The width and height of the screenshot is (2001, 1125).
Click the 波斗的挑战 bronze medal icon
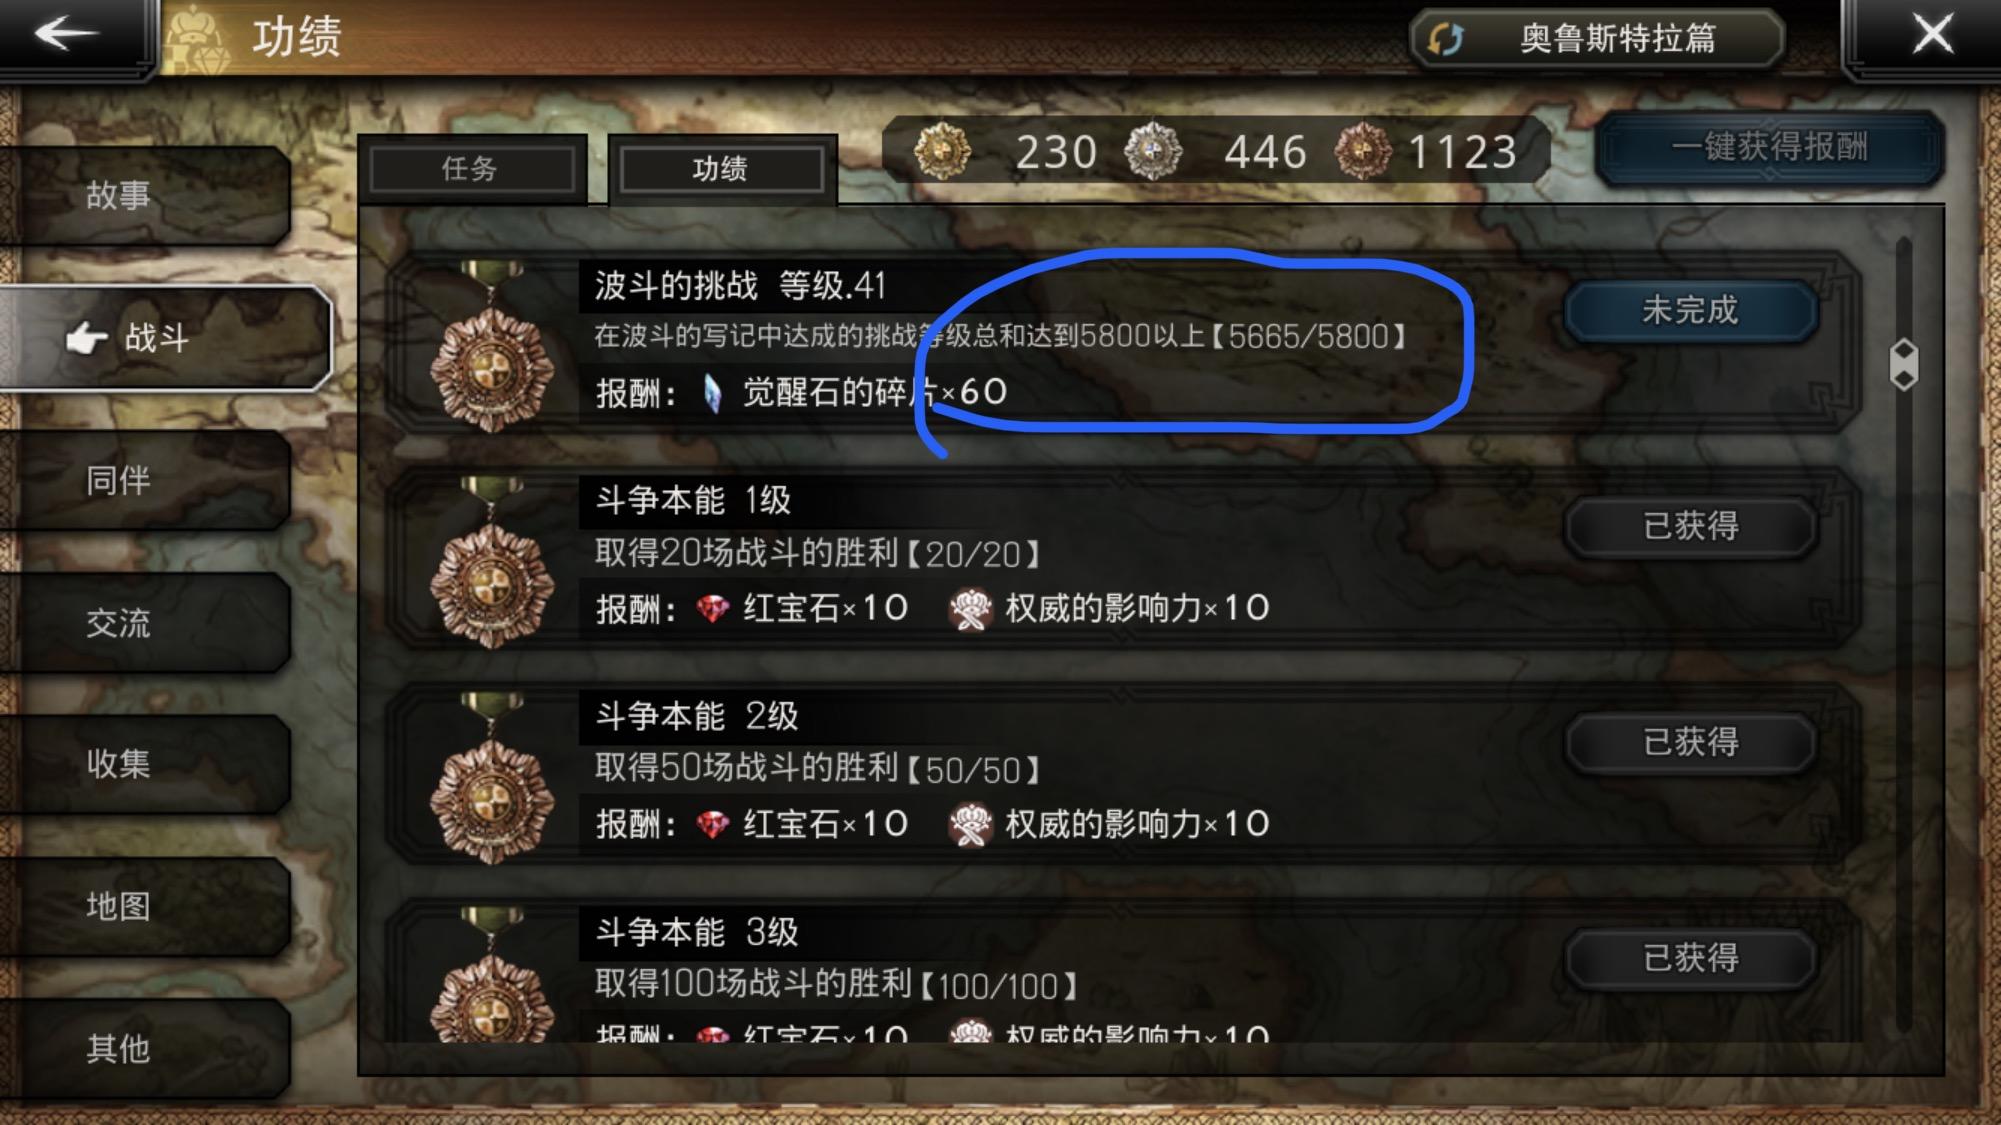[491, 348]
